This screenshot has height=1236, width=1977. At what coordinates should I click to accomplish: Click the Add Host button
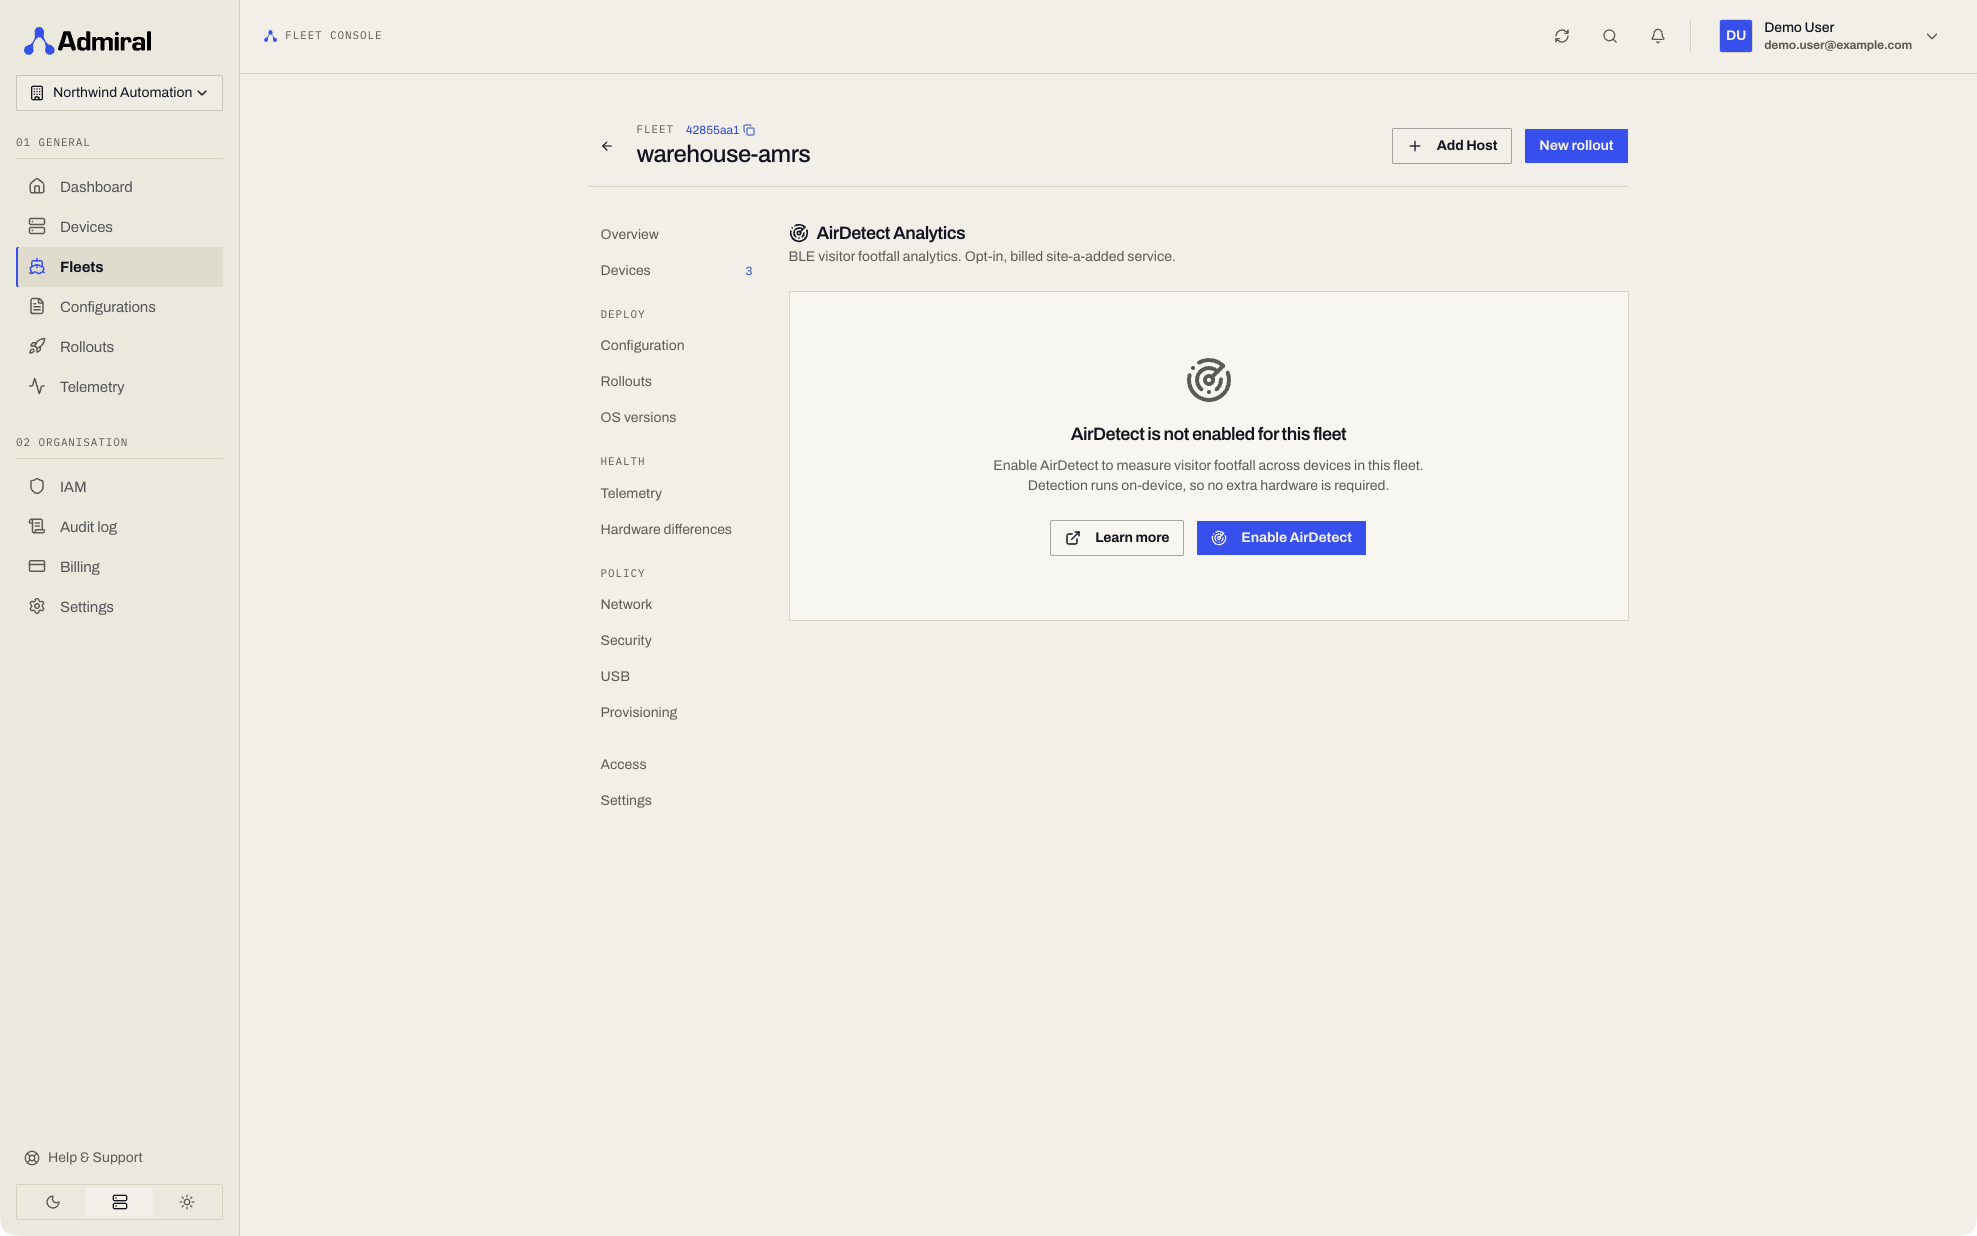[x=1452, y=146]
